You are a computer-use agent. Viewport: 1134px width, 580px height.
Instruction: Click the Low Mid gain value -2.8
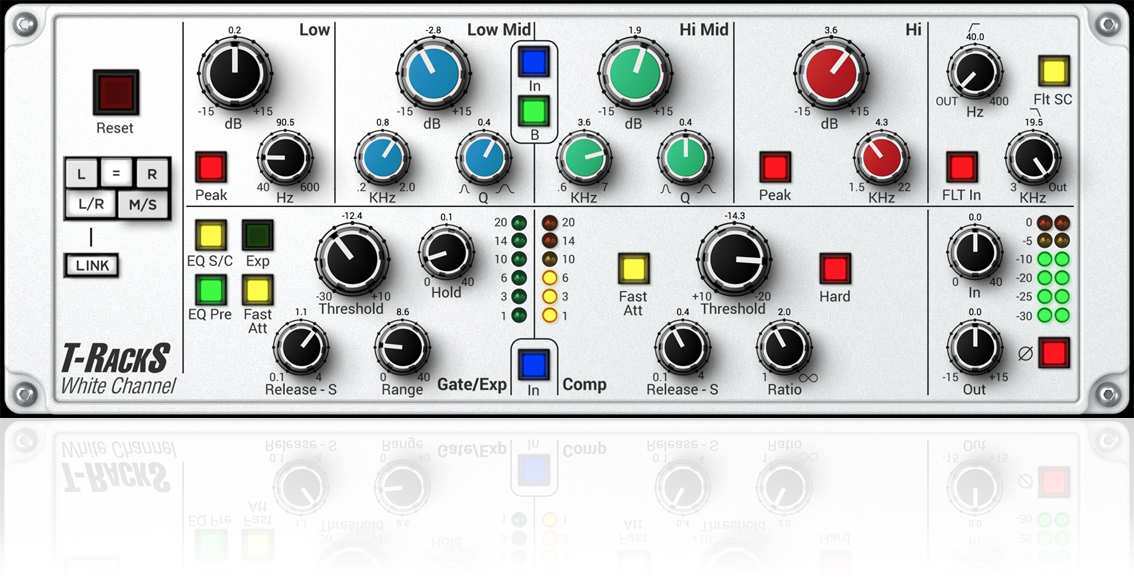tap(433, 30)
